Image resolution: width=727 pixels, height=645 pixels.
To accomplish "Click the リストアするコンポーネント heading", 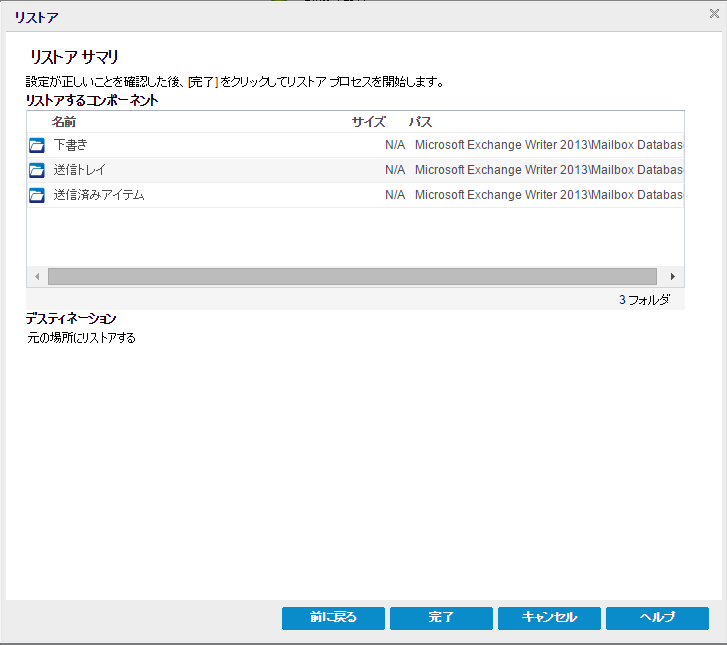I will pyautogui.click(x=92, y=101).
